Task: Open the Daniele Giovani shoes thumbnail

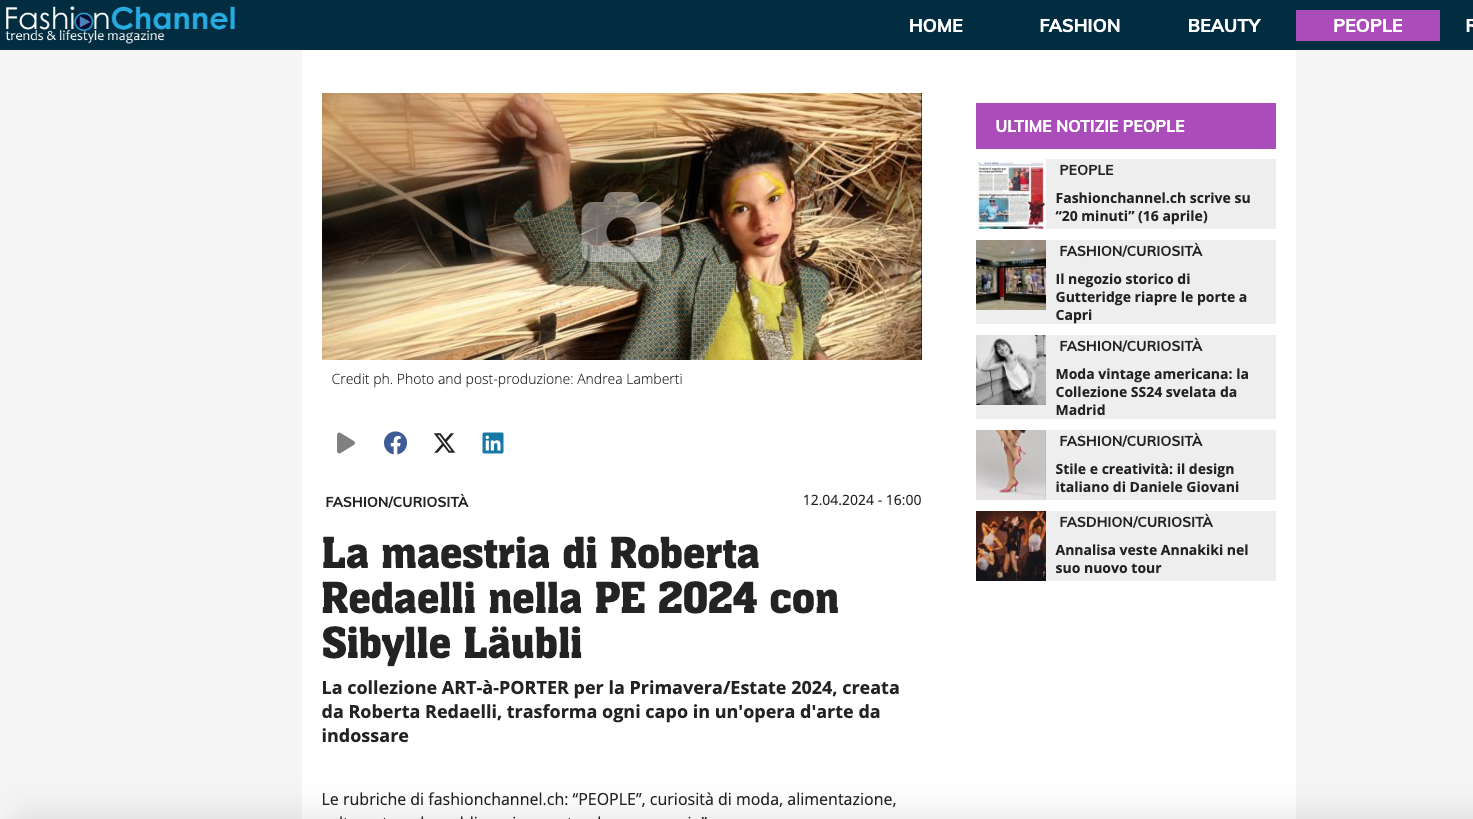Action: pos(1011,464)
